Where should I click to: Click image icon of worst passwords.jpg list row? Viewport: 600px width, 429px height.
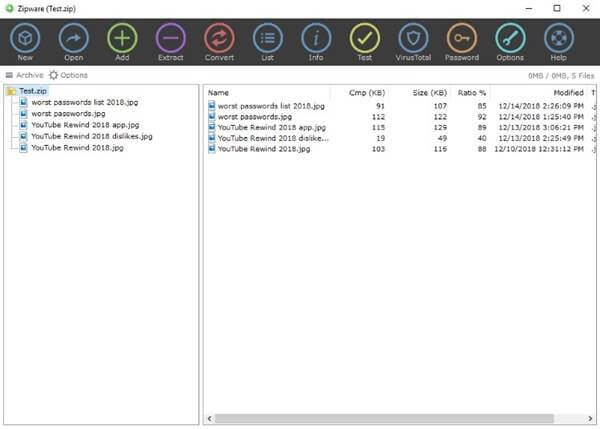pyautogui.click(x=212, y=116)
